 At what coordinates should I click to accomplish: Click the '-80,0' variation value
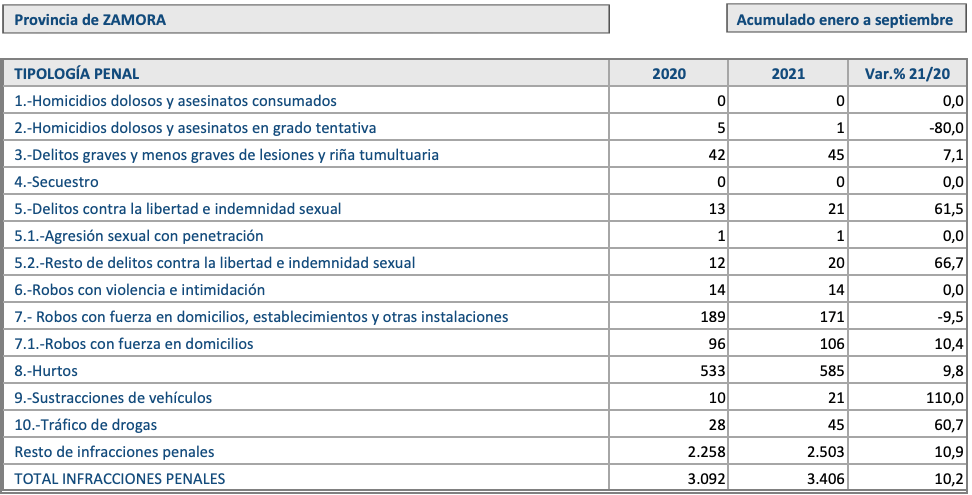tap(947, 128)
